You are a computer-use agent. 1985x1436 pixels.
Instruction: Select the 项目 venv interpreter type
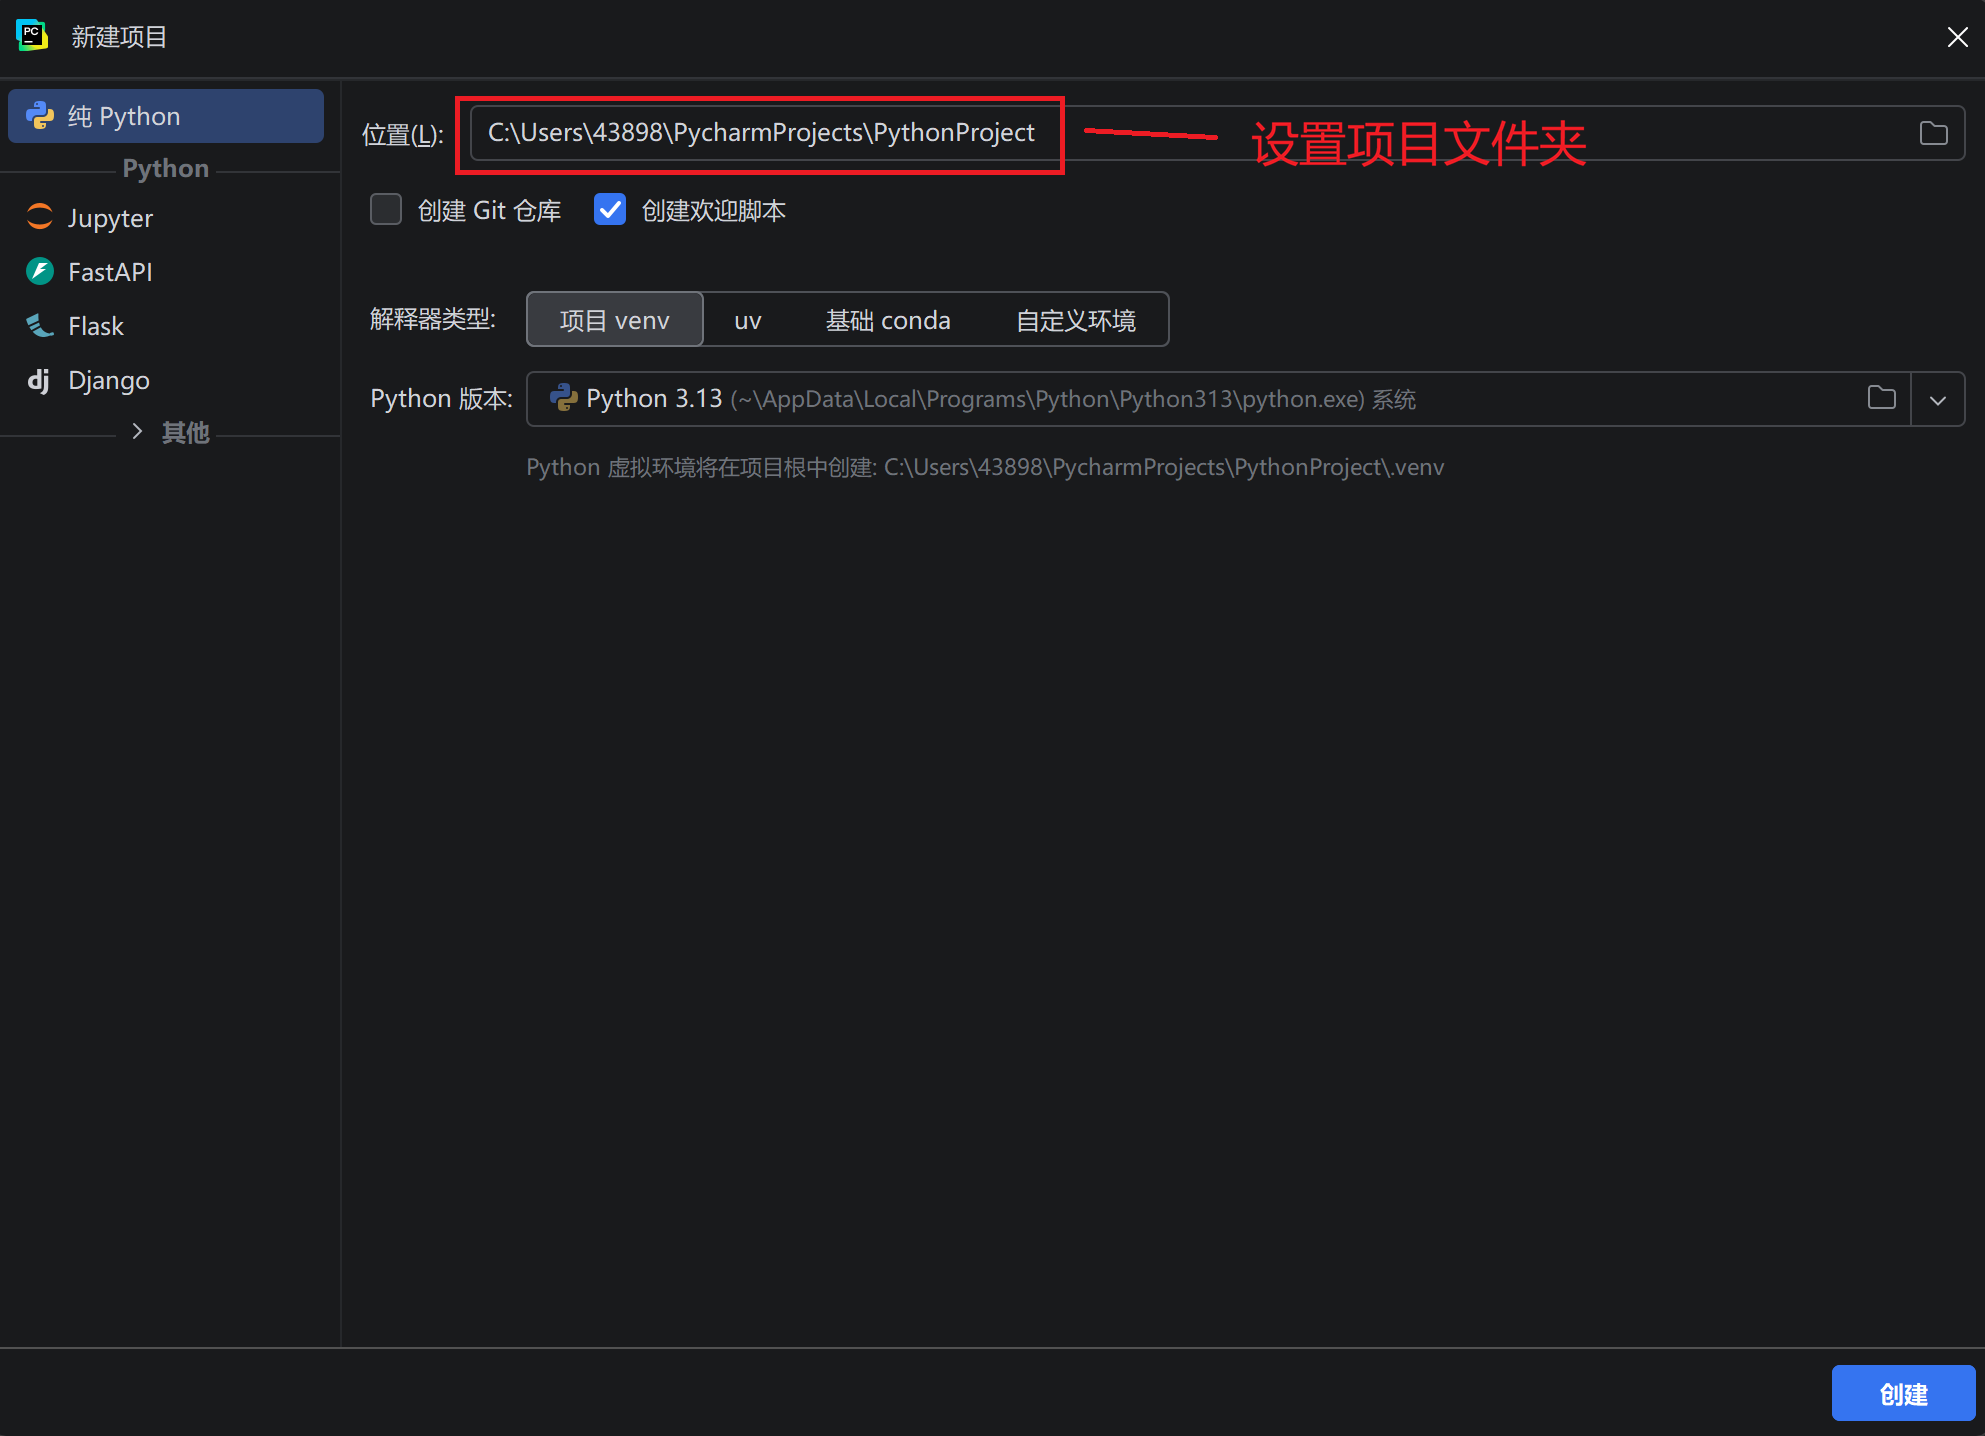pos(614,320)
